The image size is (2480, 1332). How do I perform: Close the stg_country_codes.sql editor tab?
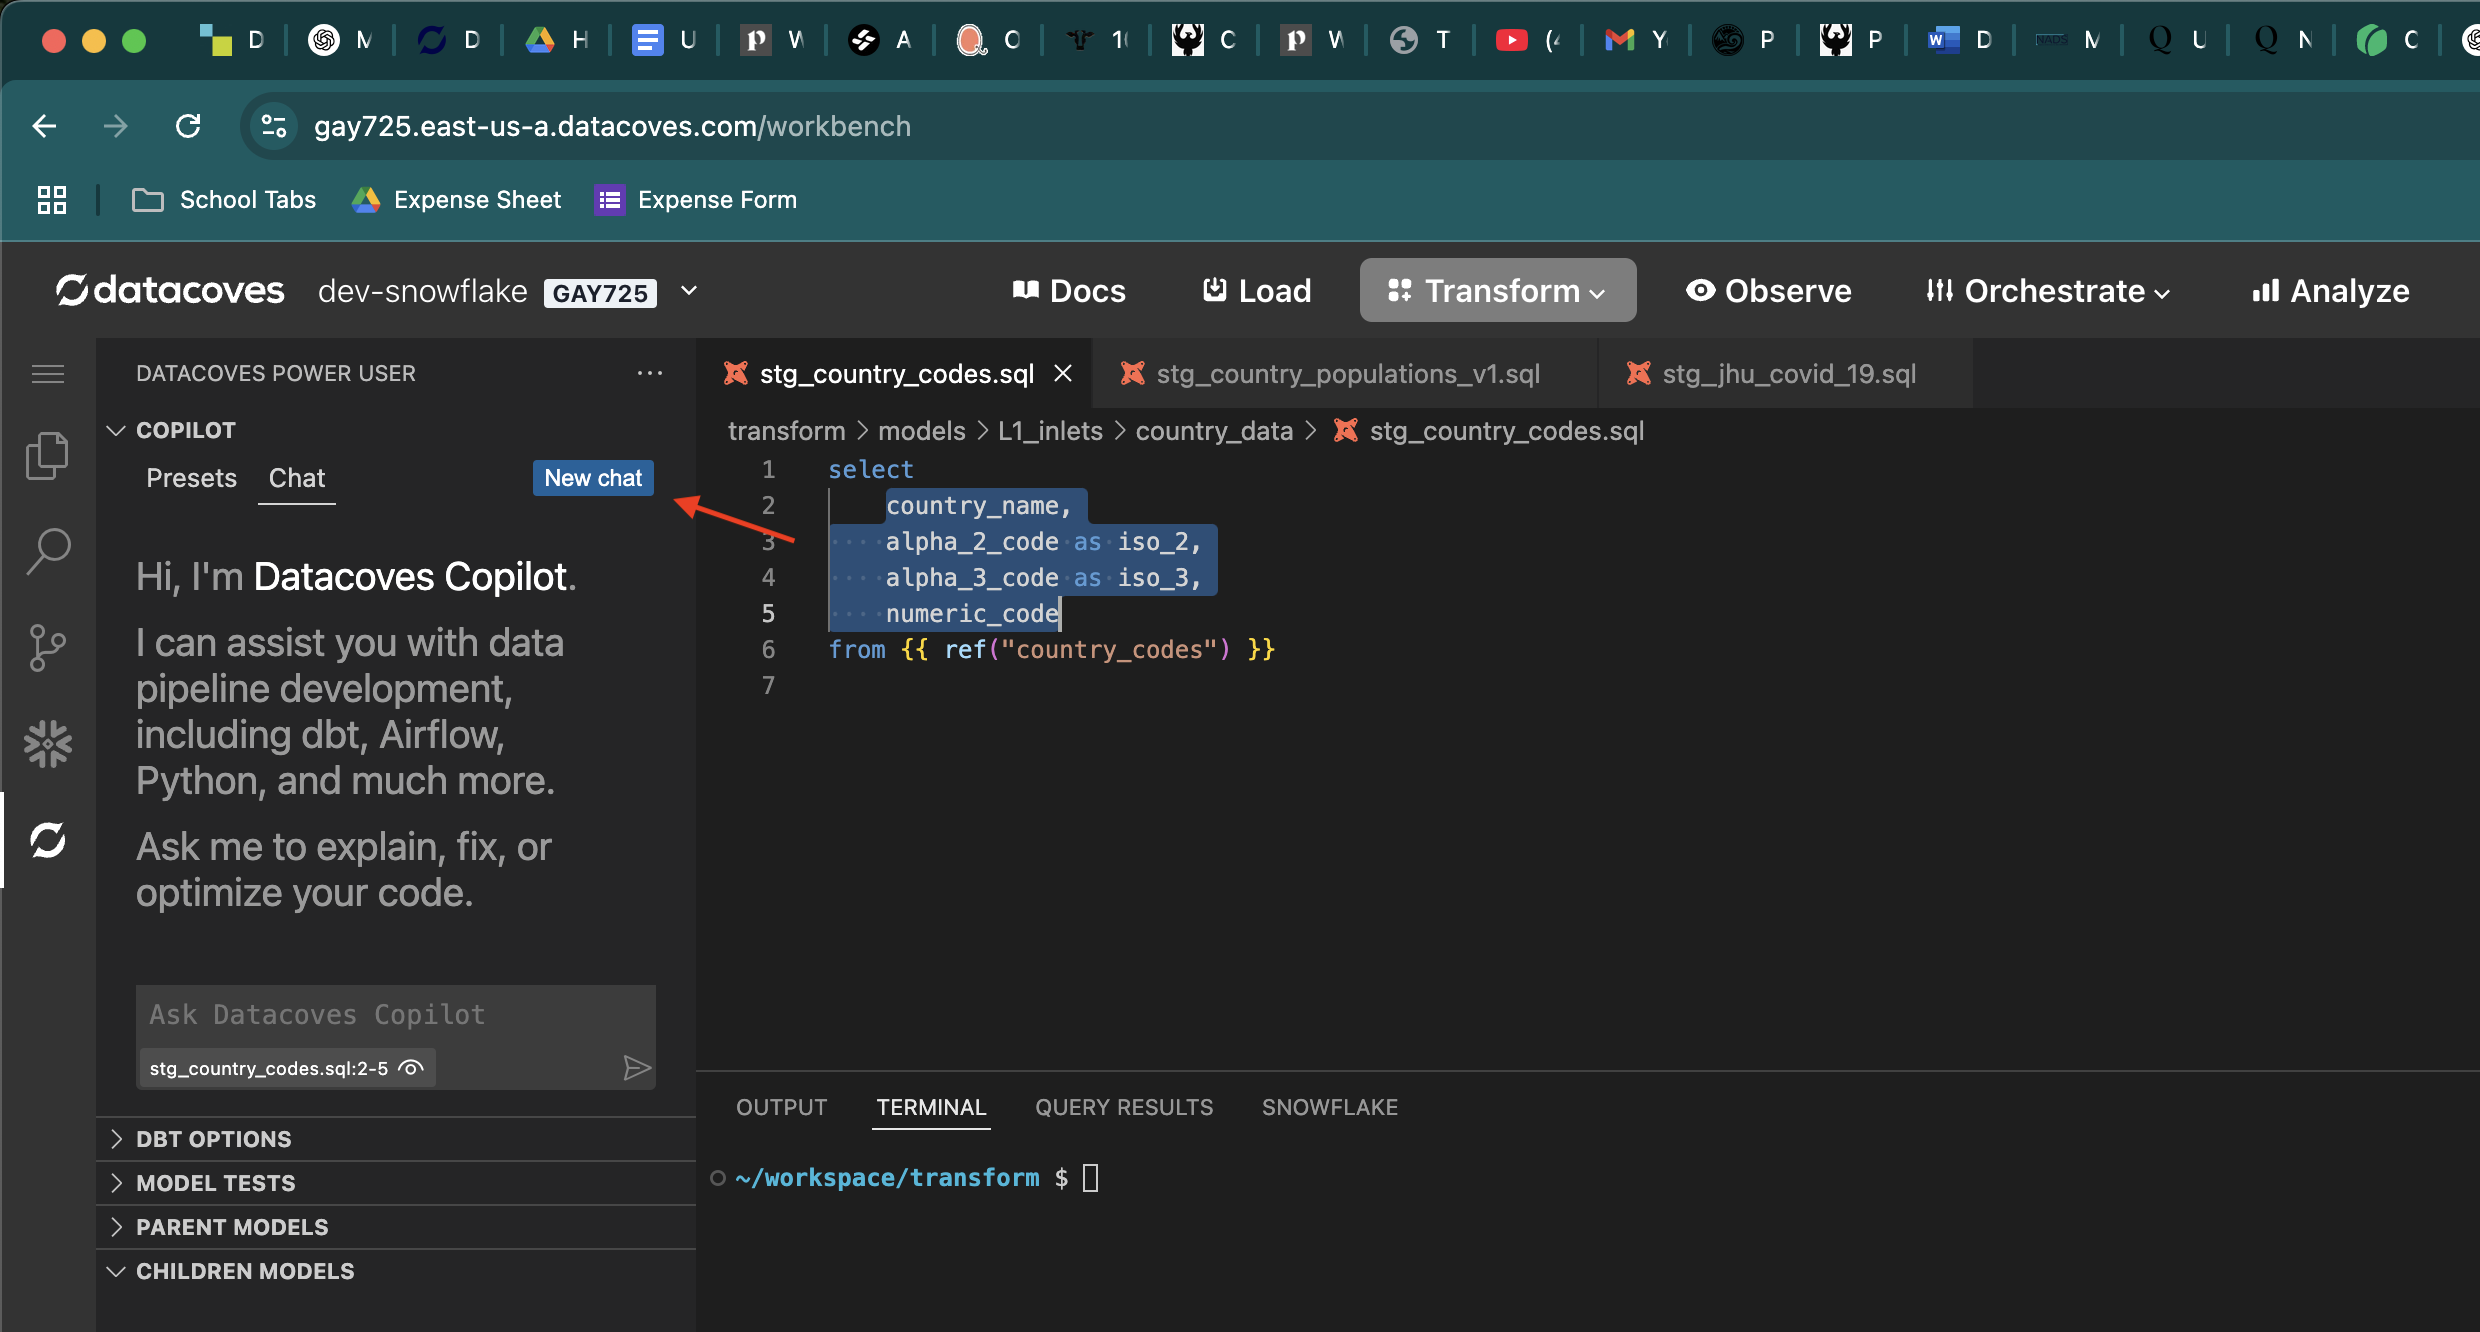(x=1063, y=373)
